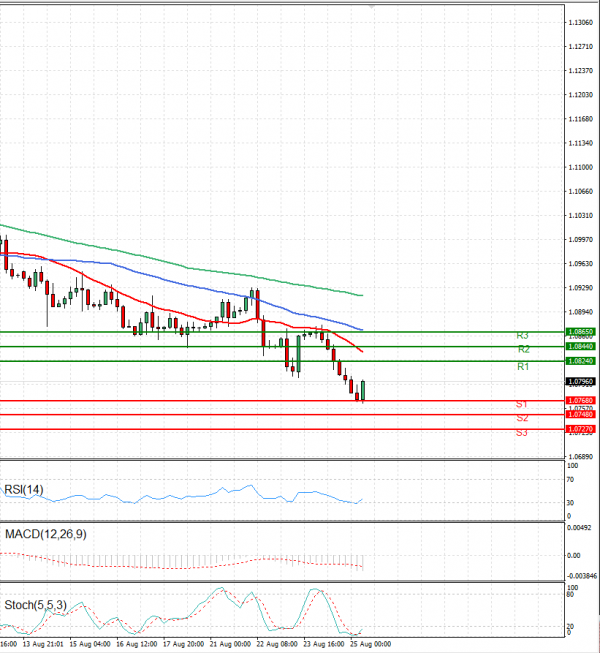
Task: Click the chart shift triangle marker at top
Action: pos(371,7)
